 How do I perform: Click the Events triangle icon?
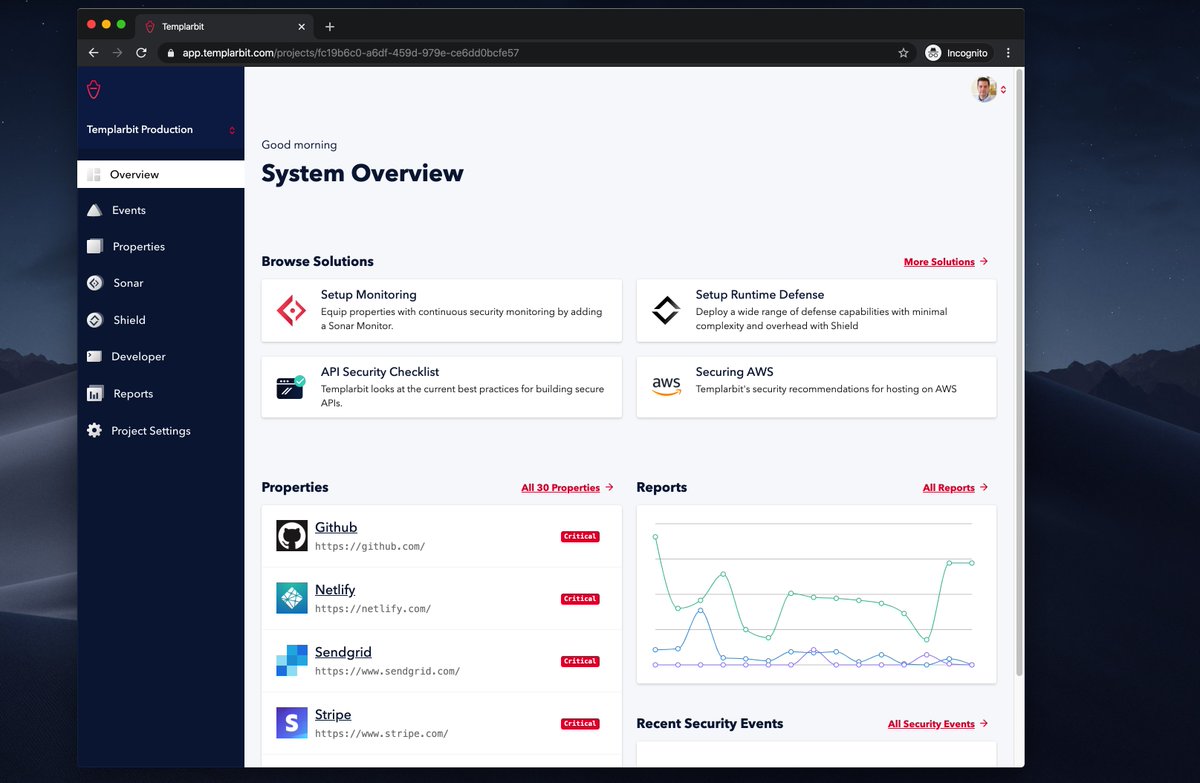(94, 210)
